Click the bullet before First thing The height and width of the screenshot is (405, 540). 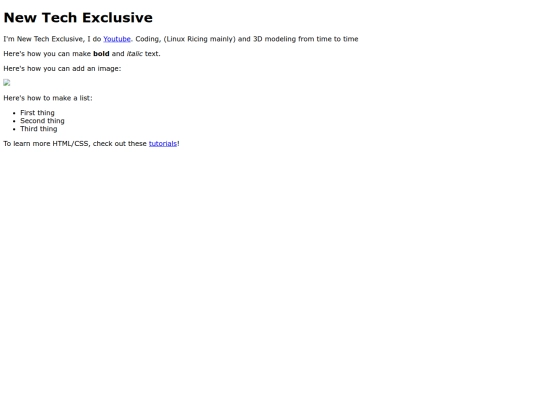coord(14,113)
